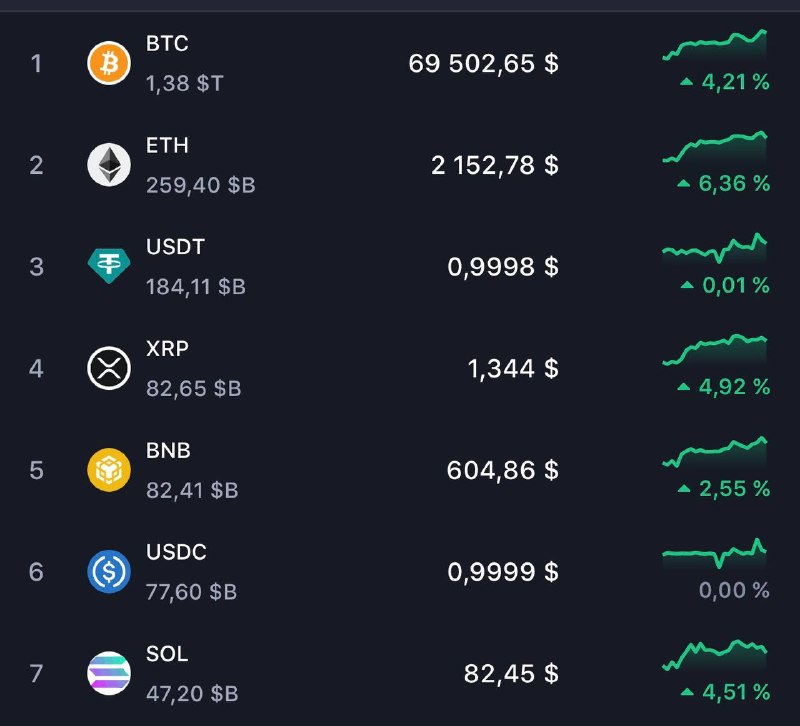This screenshot has width=800, height=726.
Task: Click the BTC price 69 502,65 $
Action: point(484,64)
